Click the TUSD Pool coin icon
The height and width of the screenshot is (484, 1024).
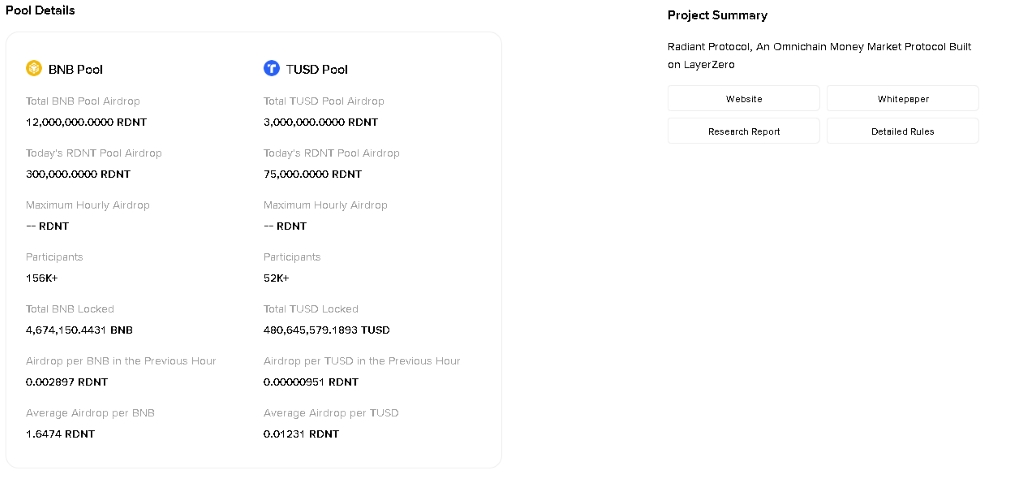tap(272, 68)
